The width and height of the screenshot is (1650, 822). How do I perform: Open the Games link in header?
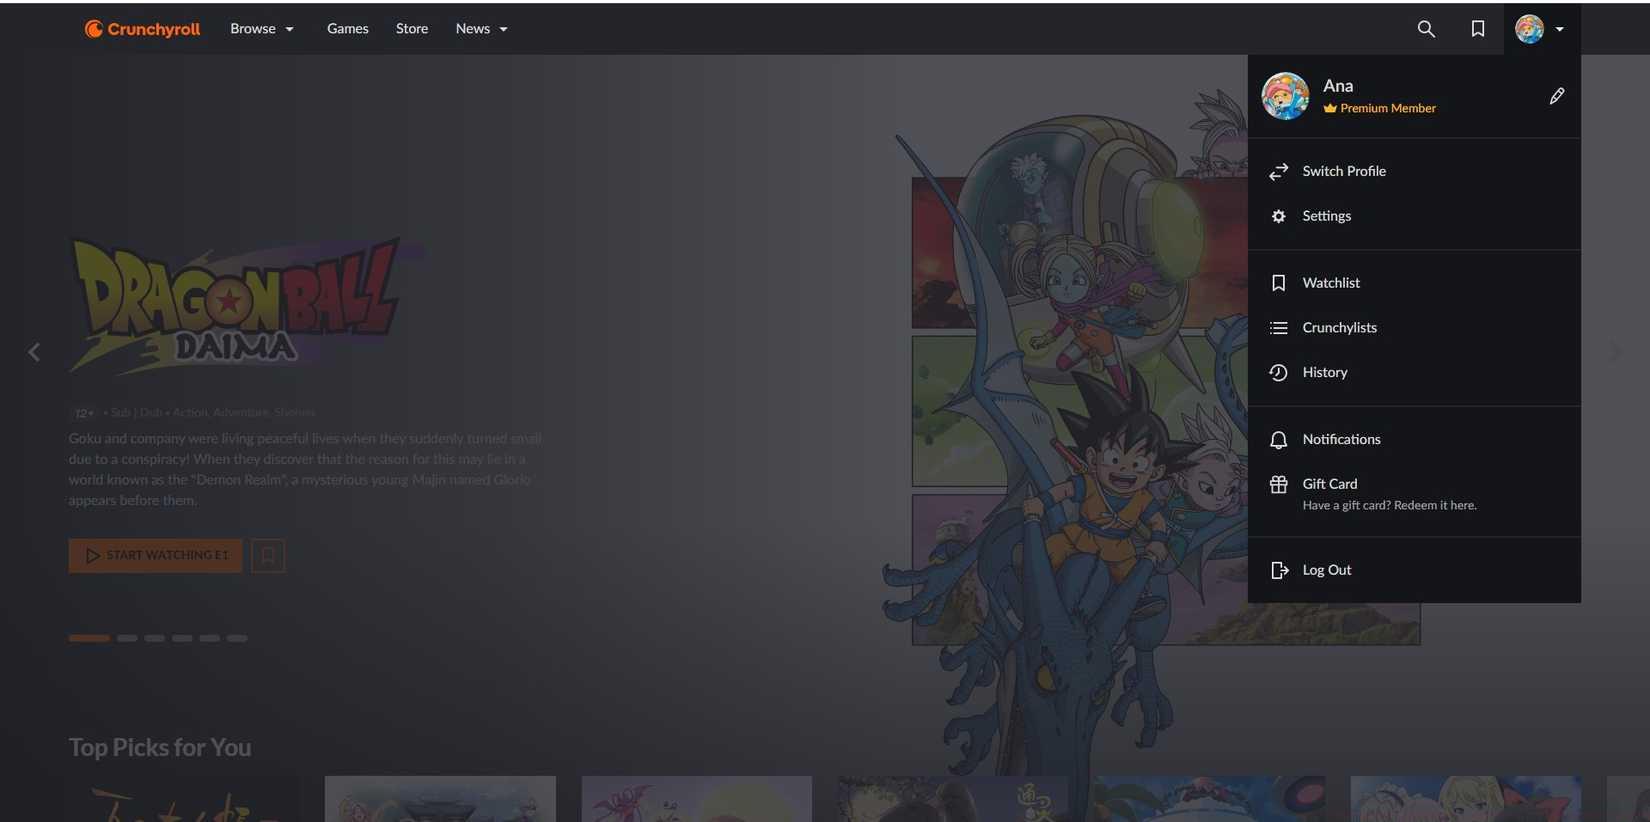347,29
